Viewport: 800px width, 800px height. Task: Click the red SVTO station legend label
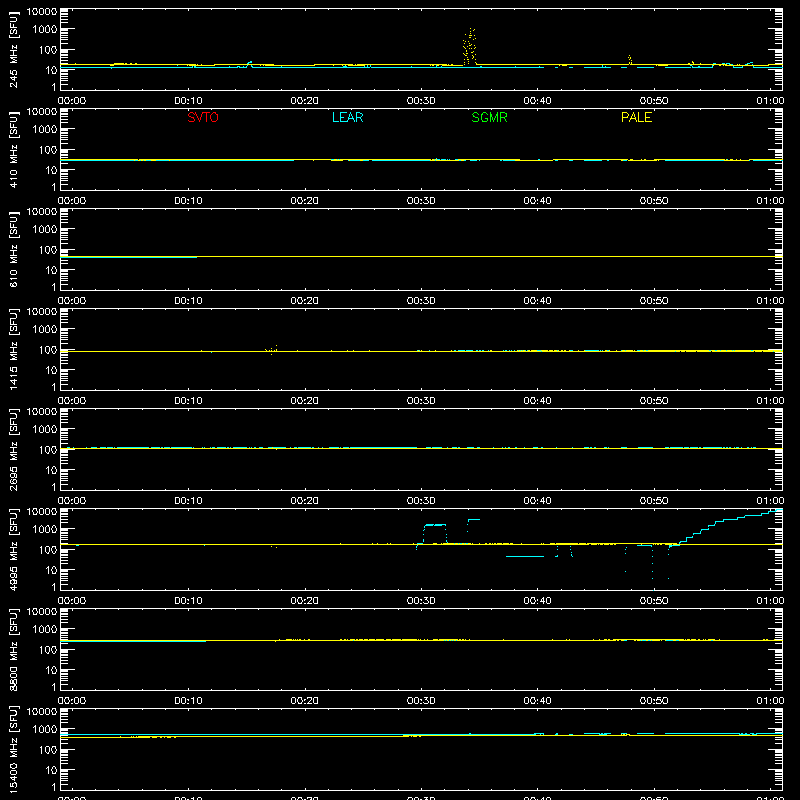[203, 117]
